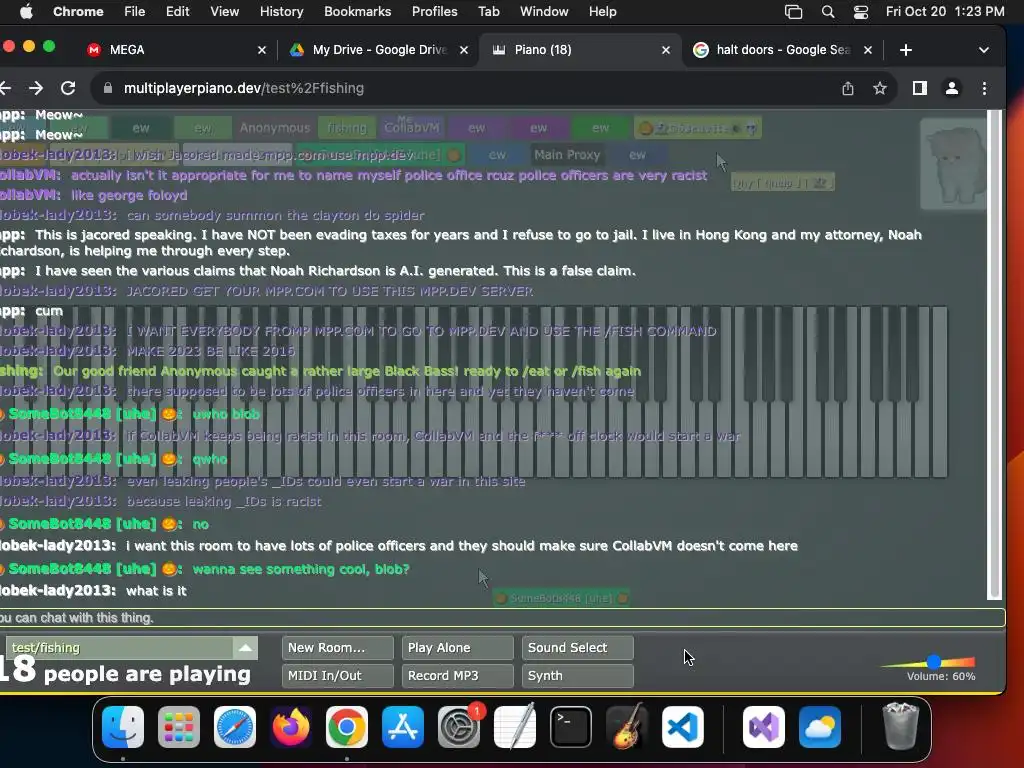The image size is (1024, 768).
Task: Select the Piano (18) tab
Action: (x=581, y=50)
